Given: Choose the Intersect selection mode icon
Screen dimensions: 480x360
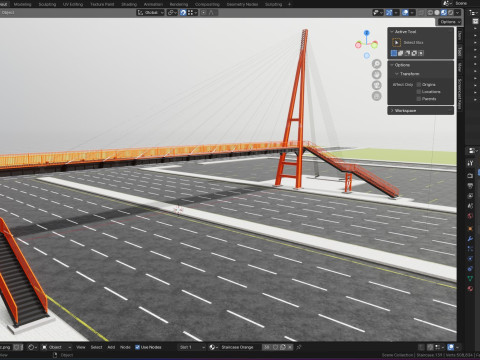Looking at the screenshot, I should (421, 53).
